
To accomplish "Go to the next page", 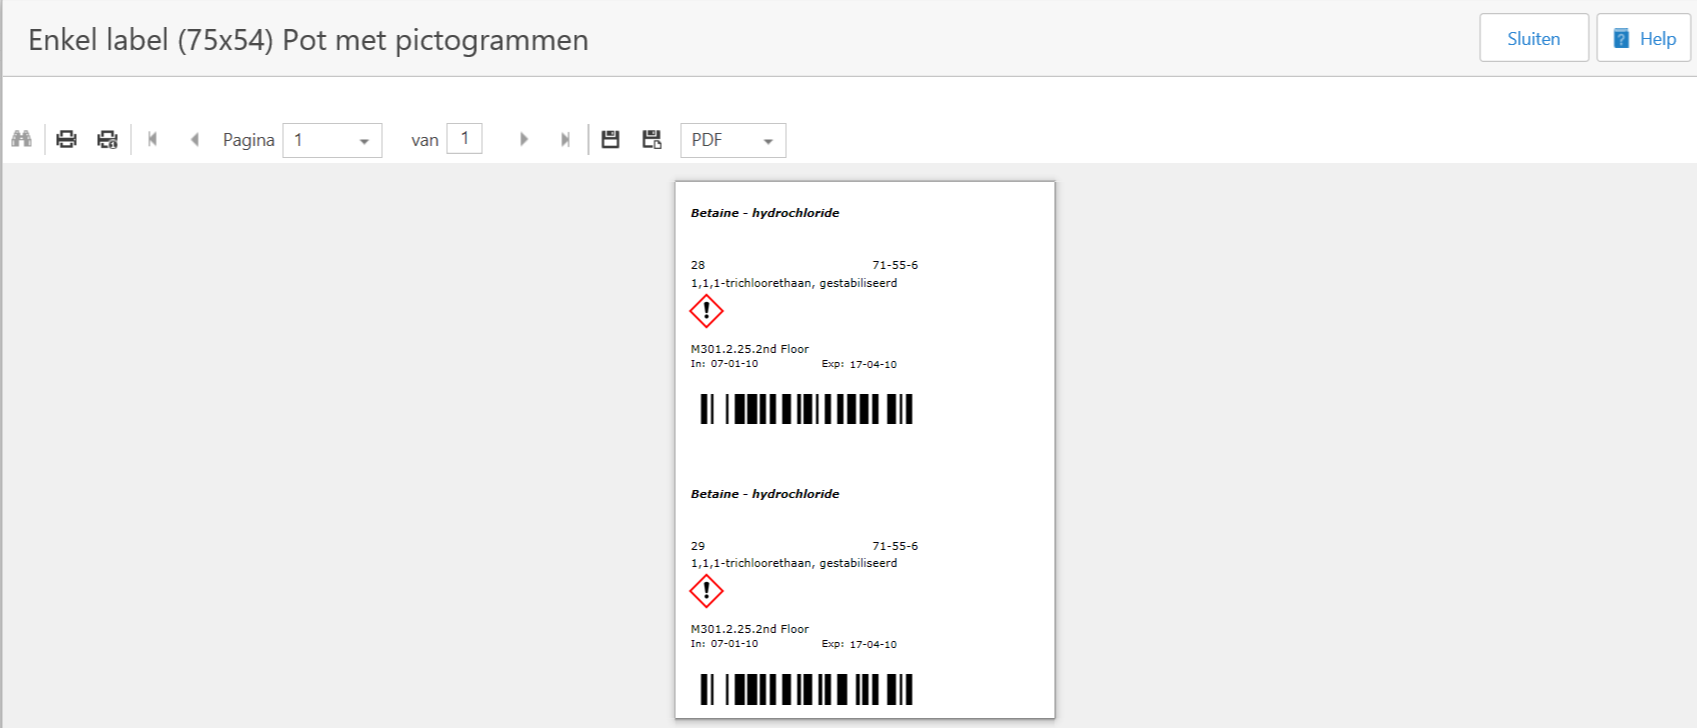I will [x=523, y=139].
